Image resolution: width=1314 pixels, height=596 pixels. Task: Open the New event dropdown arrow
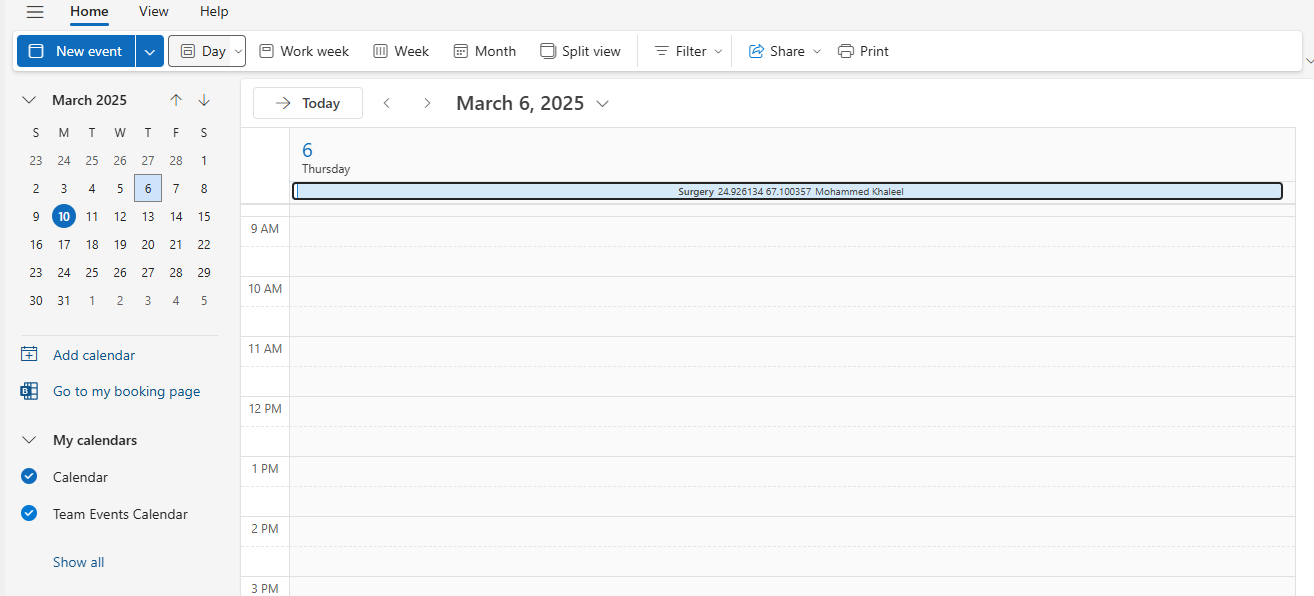tap(150, 51)
